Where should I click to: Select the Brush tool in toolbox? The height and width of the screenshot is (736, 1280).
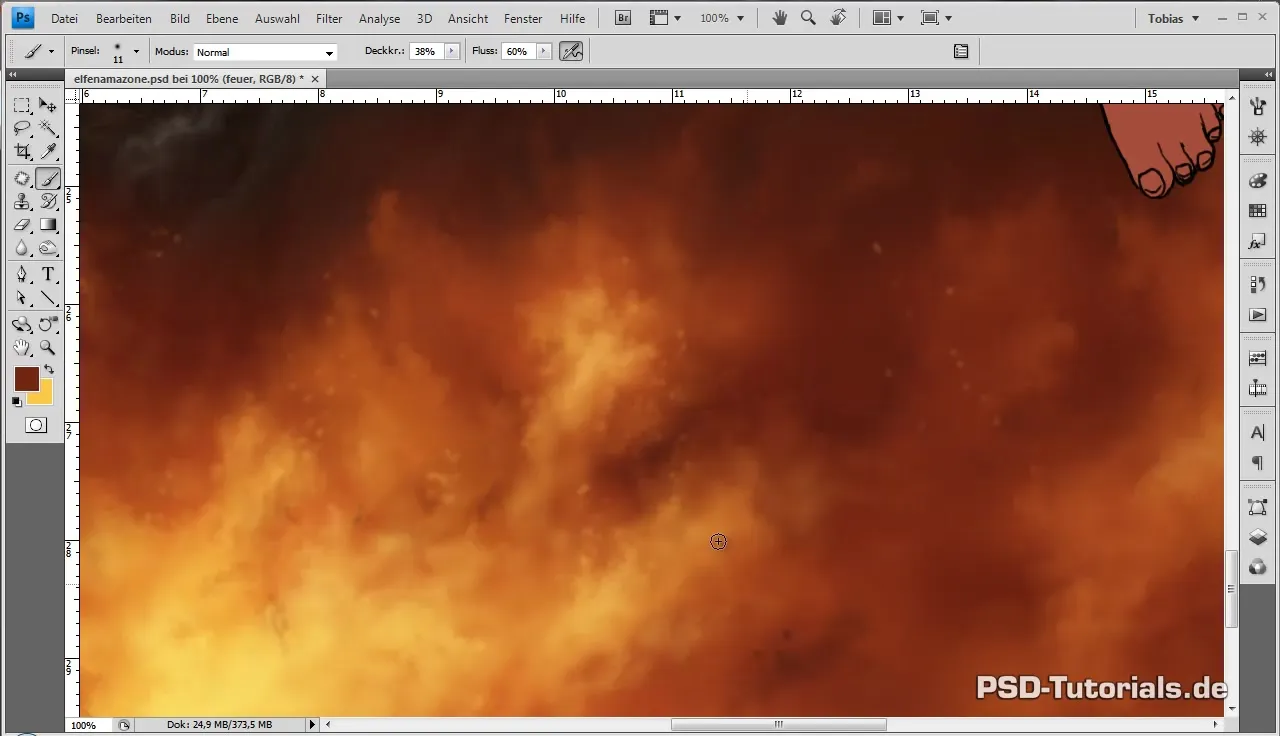(x=47, y=178)
